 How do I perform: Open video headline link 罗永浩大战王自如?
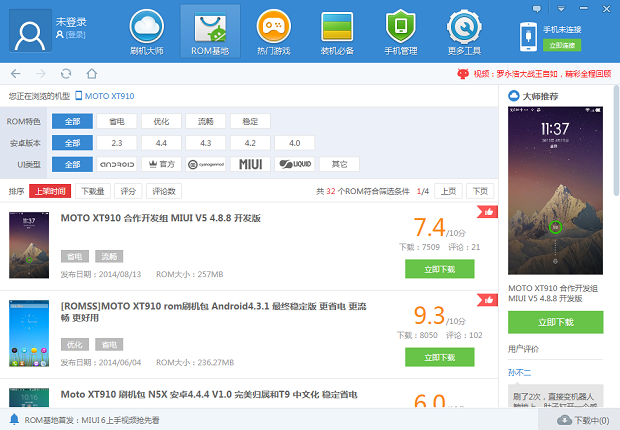(x=542, y=74)
